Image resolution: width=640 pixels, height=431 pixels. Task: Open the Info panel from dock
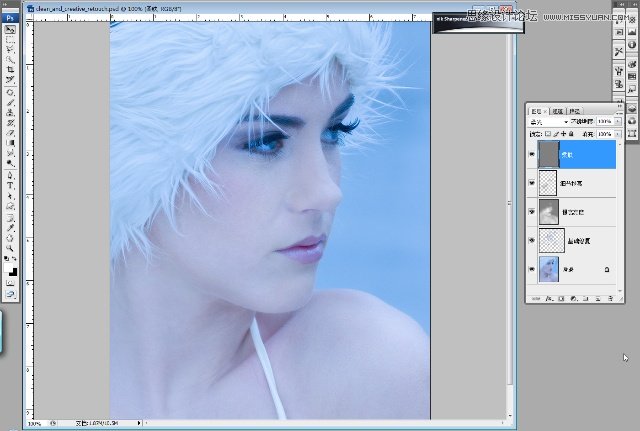coord(632,44)
